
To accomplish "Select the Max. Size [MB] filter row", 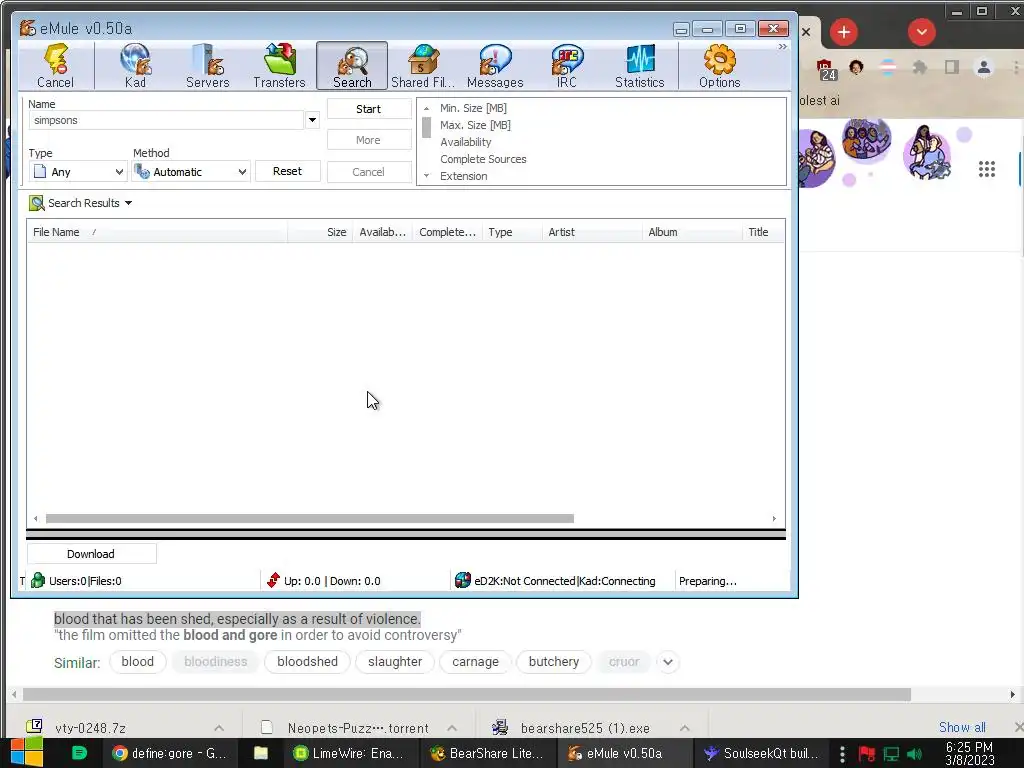I will (x=475, y=125).
